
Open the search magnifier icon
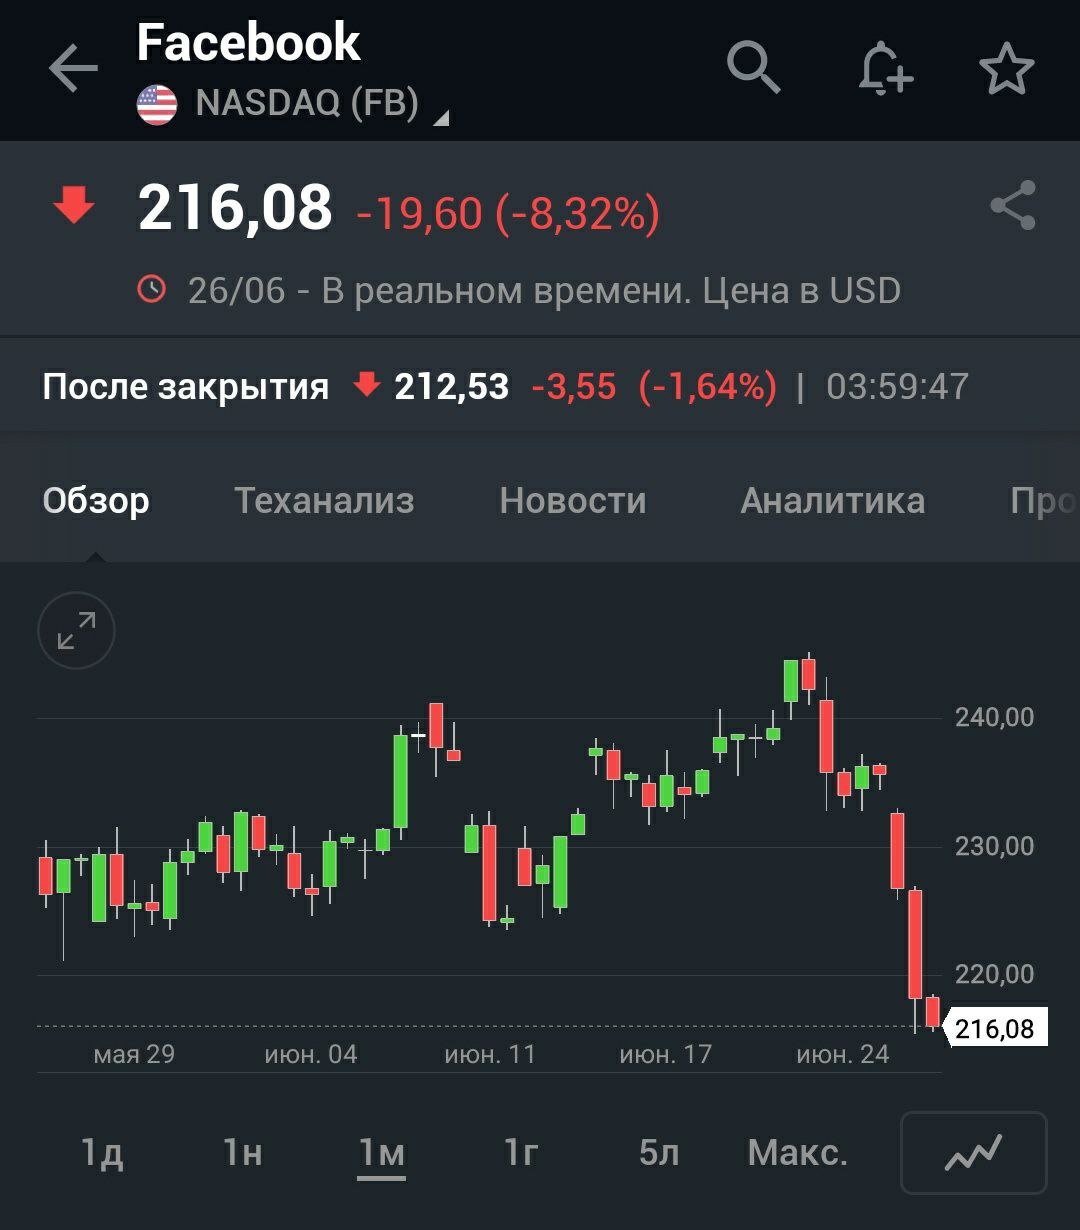click(x=753, y=68)
